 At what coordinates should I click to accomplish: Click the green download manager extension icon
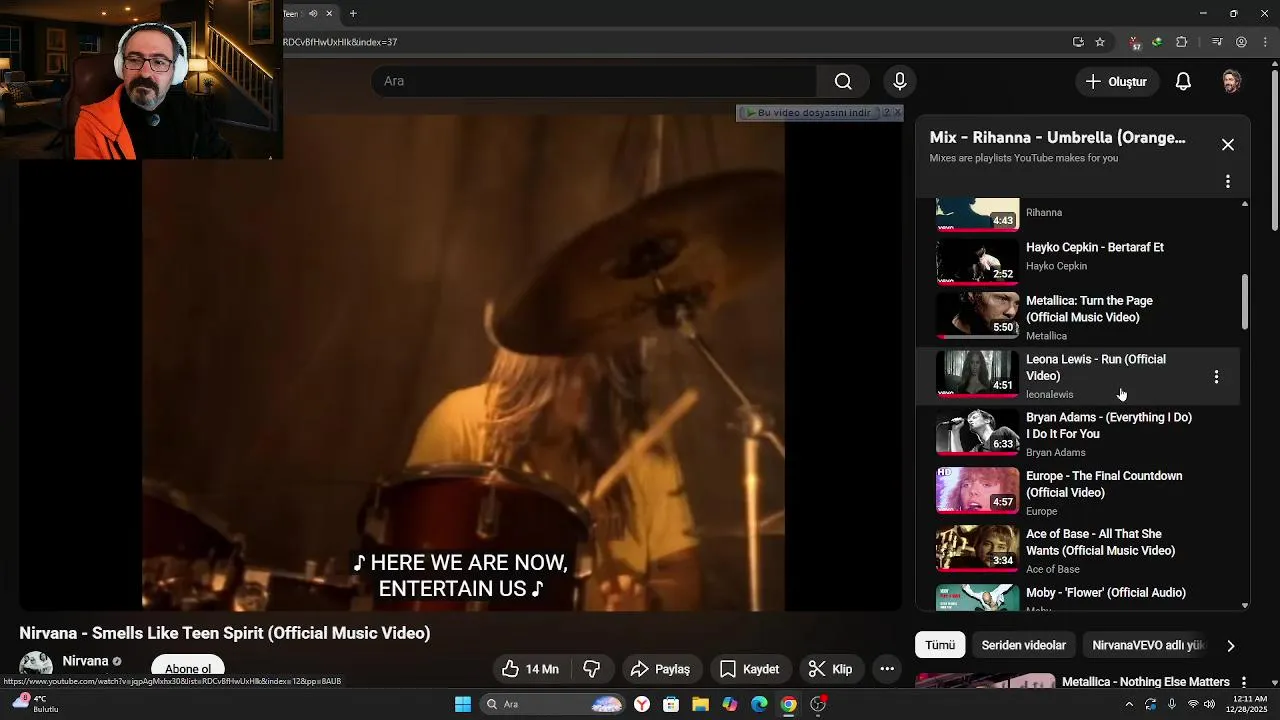click(x=1157, y=42)
